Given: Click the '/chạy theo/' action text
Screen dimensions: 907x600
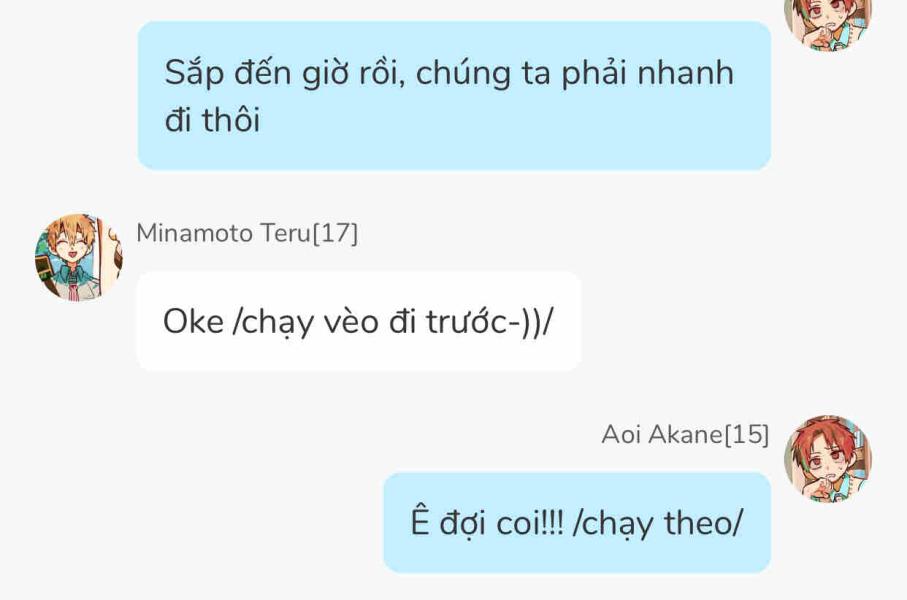Looking at the screenshot, I should (x=658, y=524).
